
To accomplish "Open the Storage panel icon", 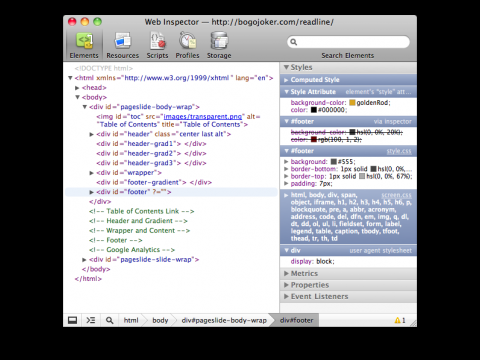I will tap(219, 41).
